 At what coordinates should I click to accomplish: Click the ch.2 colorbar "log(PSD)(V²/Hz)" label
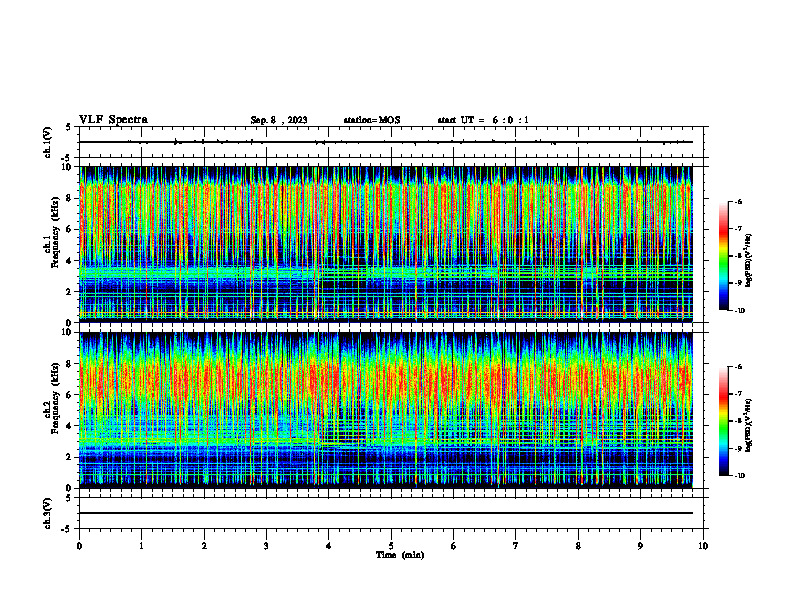coord(749,425)
